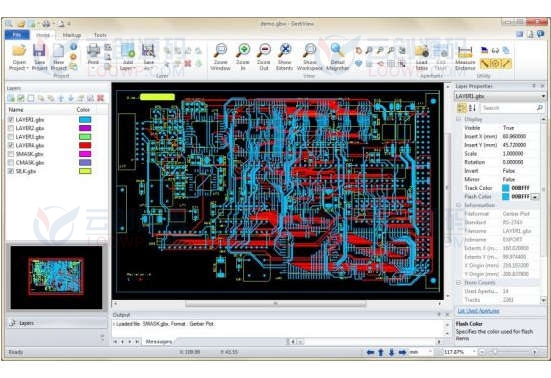The image size is (551, 378).
Task: Open the Tools ribbon tab
Action: tap(100, 35)
